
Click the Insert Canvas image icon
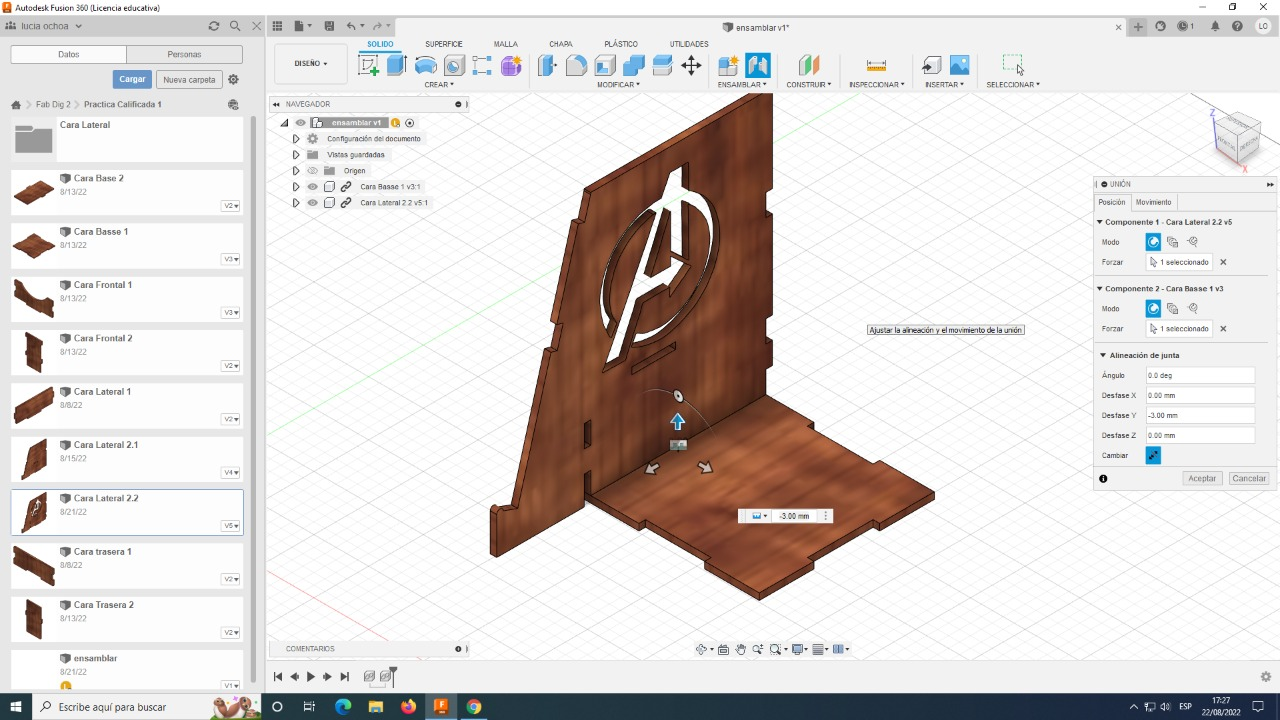[959, 66]
